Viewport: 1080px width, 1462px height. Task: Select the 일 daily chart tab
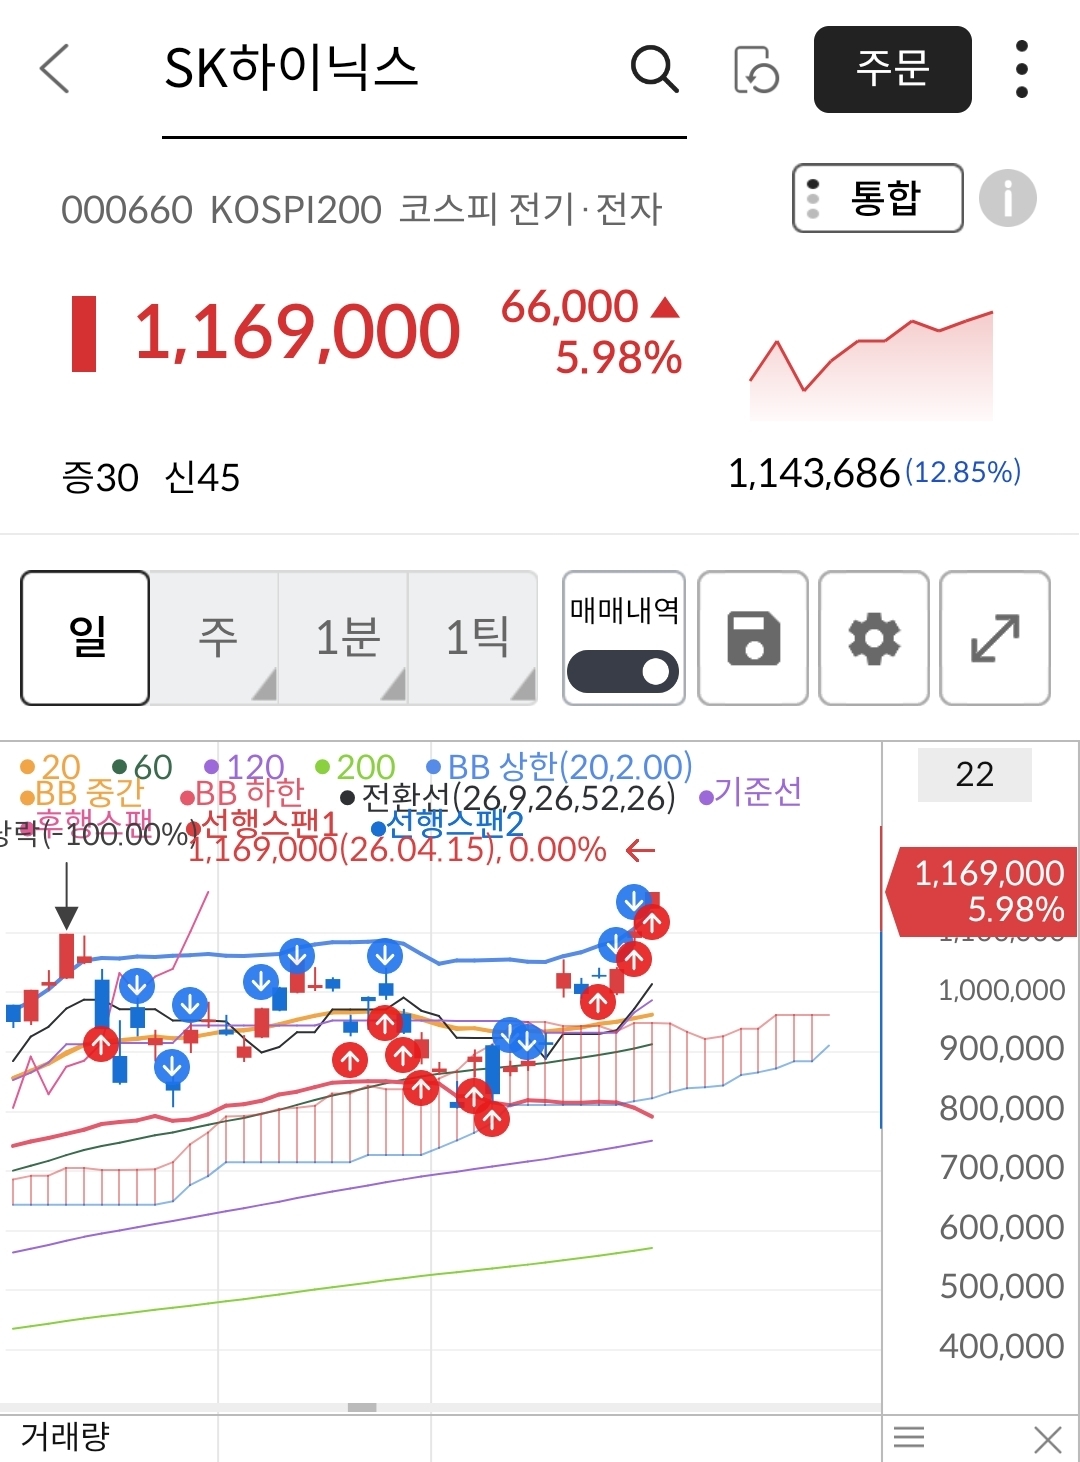[86, 638]
